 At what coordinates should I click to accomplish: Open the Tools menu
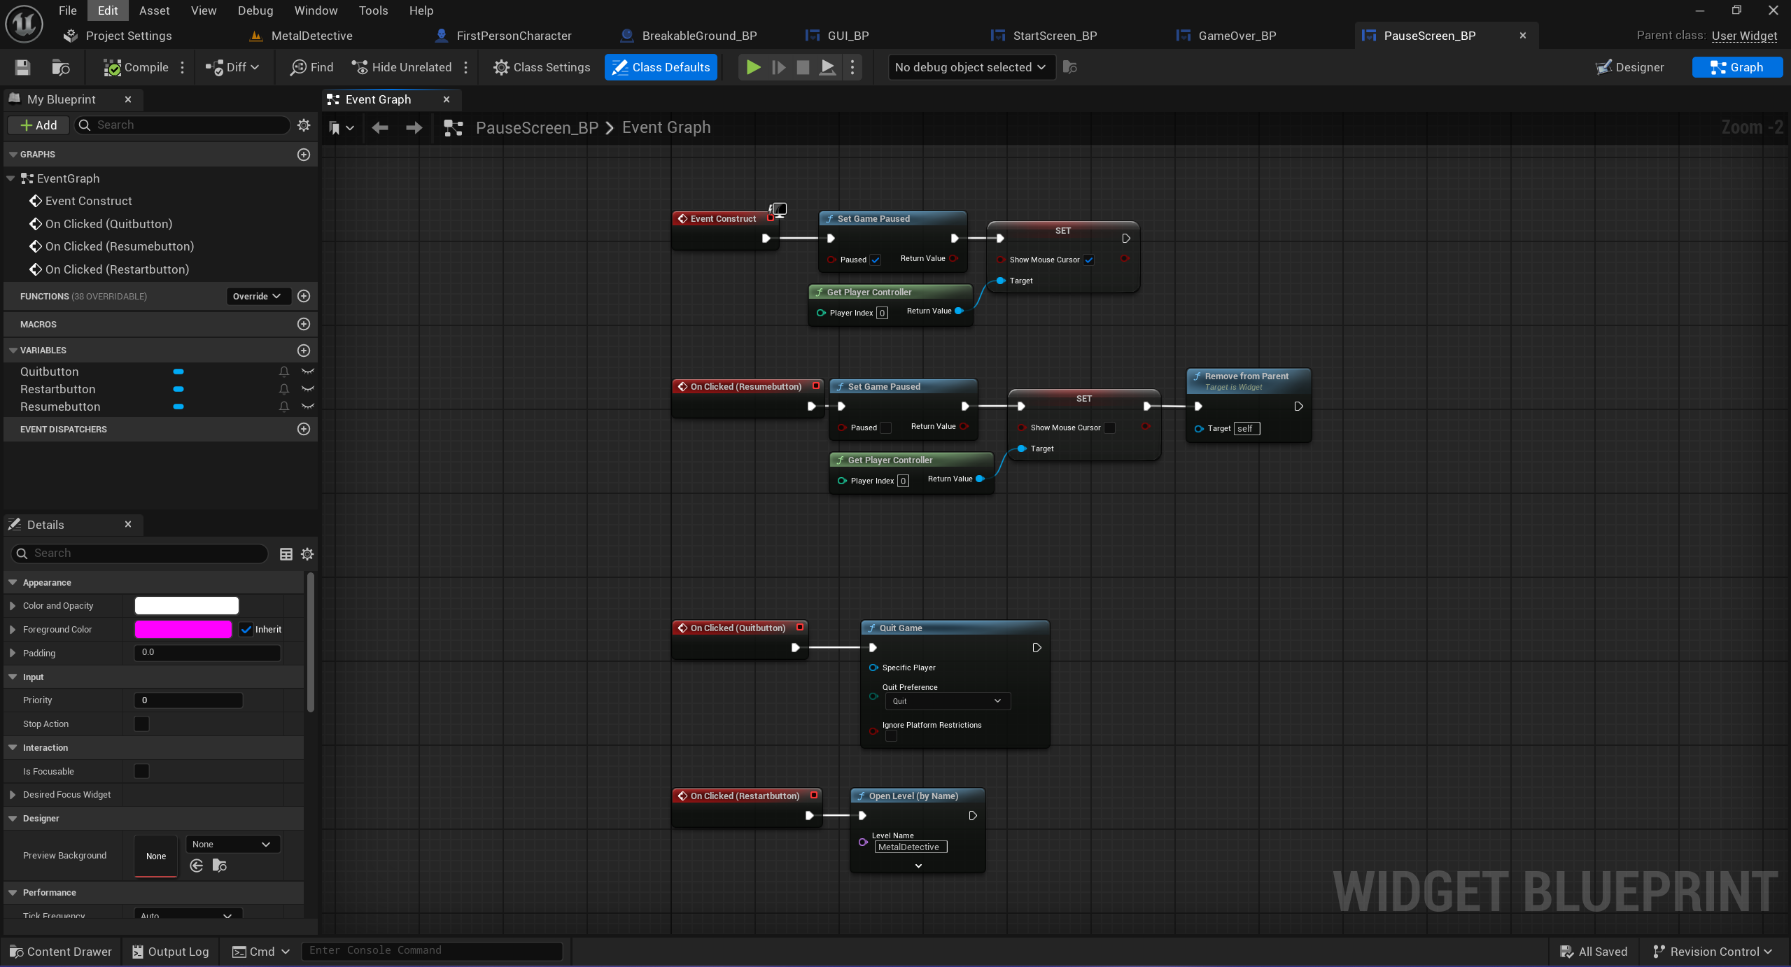pos(373,11)
